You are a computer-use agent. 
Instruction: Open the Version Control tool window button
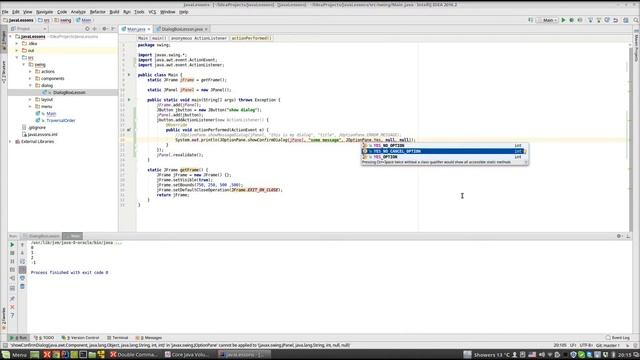point(80,338)
